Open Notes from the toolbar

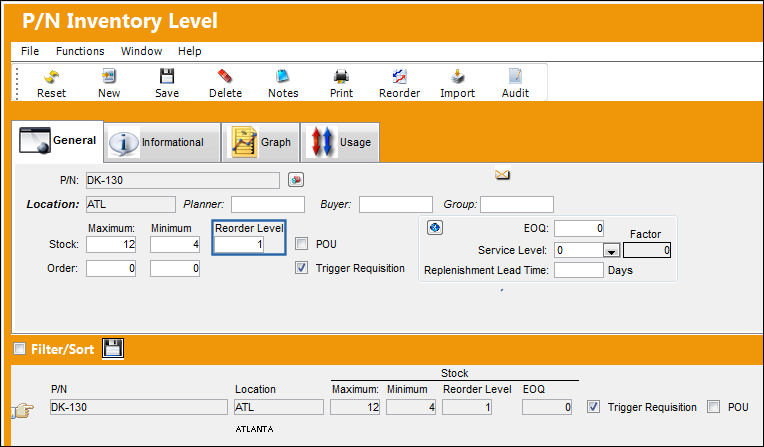click(283, 77)
